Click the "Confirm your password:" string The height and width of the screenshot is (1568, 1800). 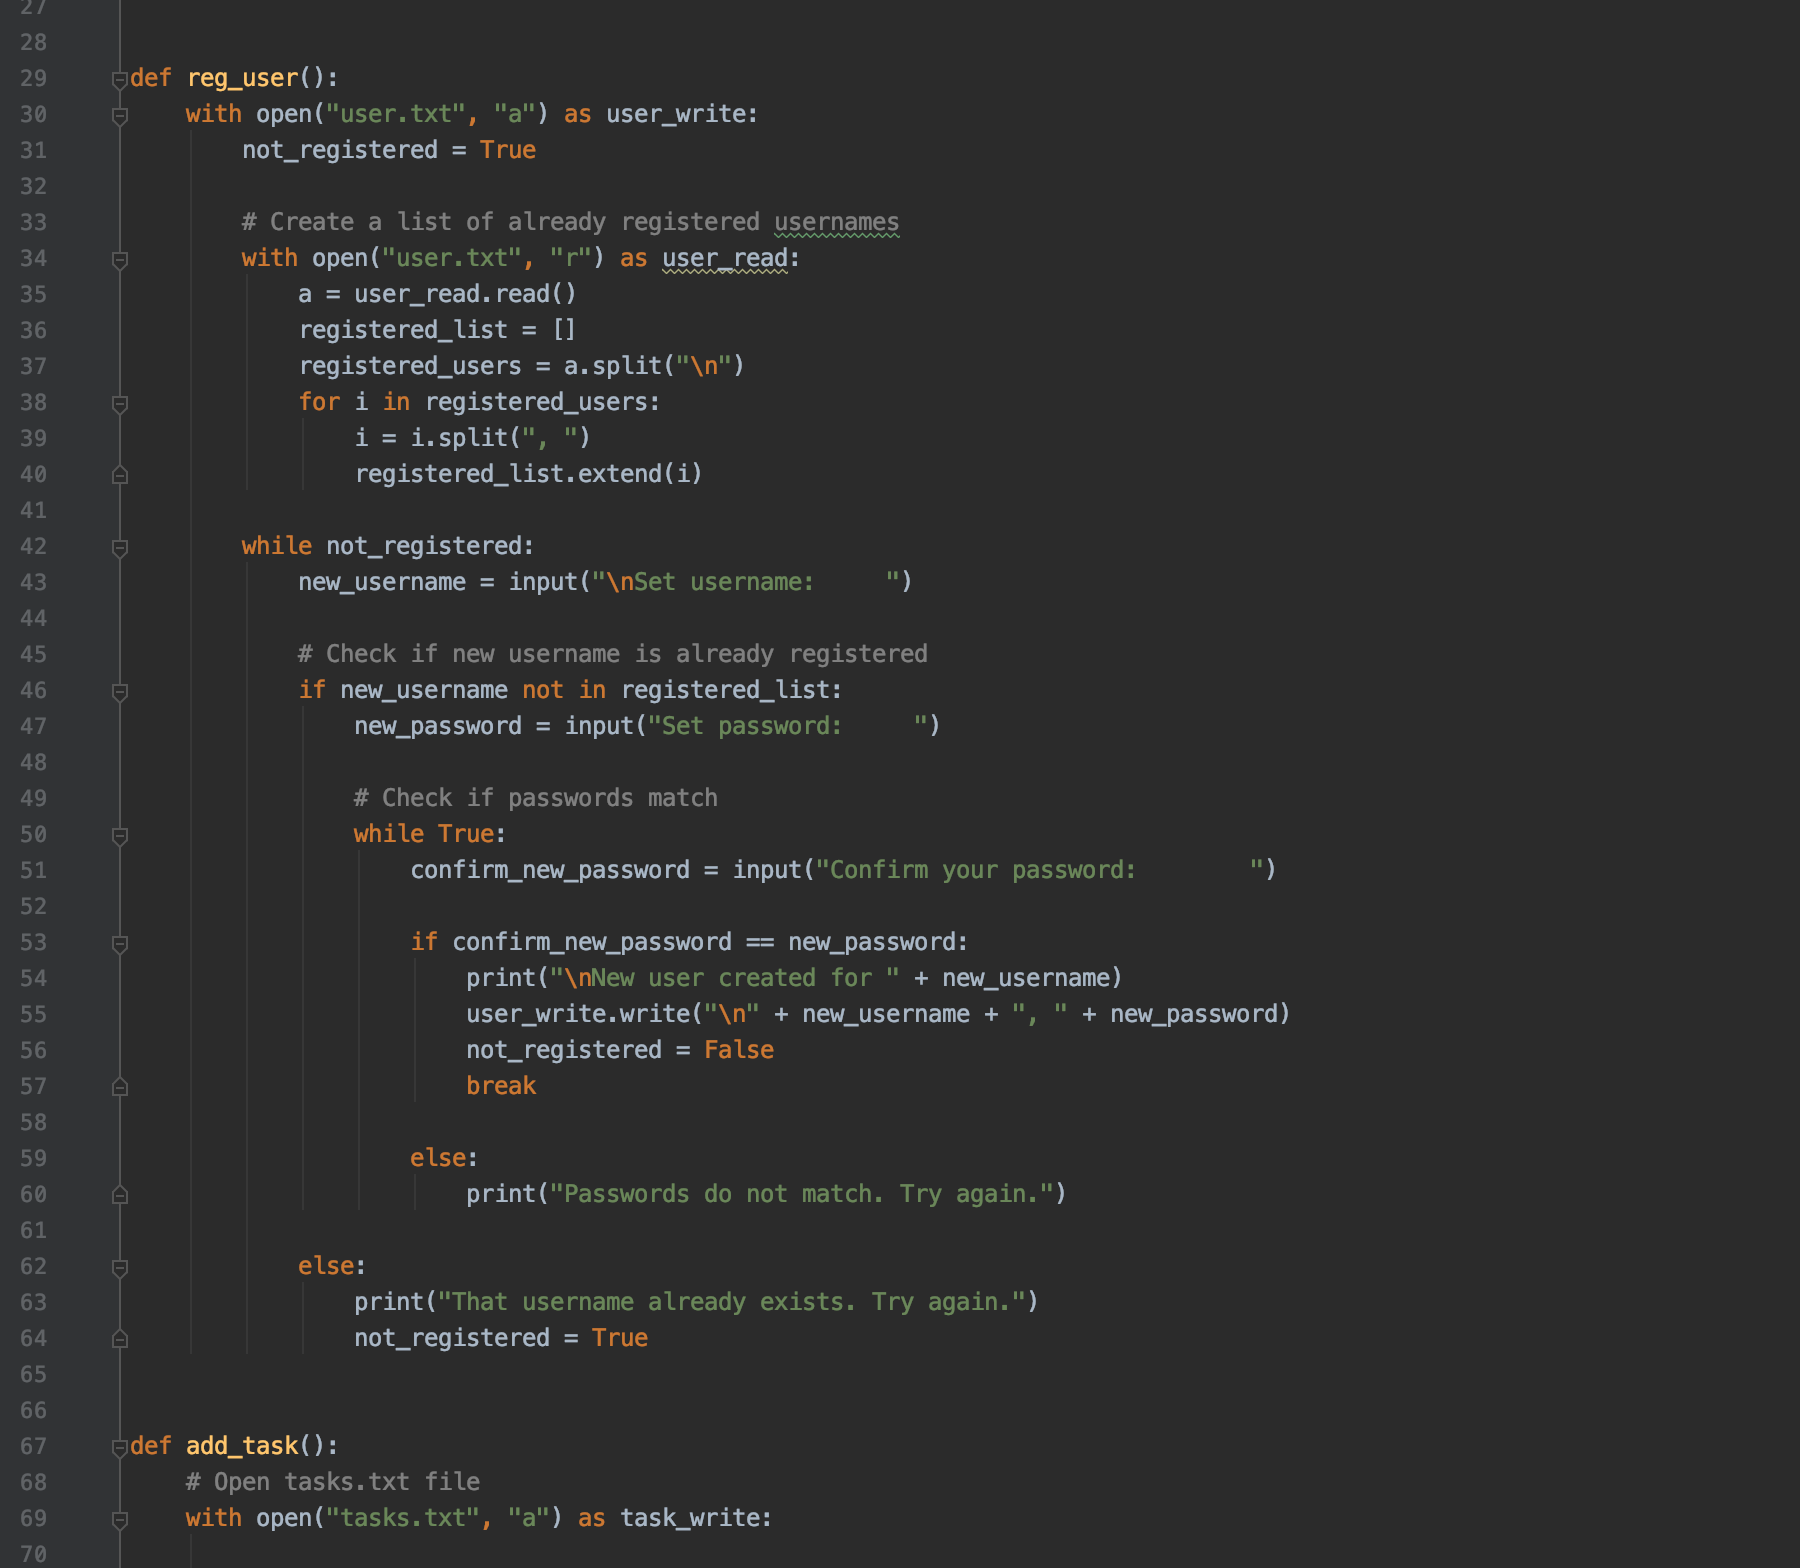1039,870
